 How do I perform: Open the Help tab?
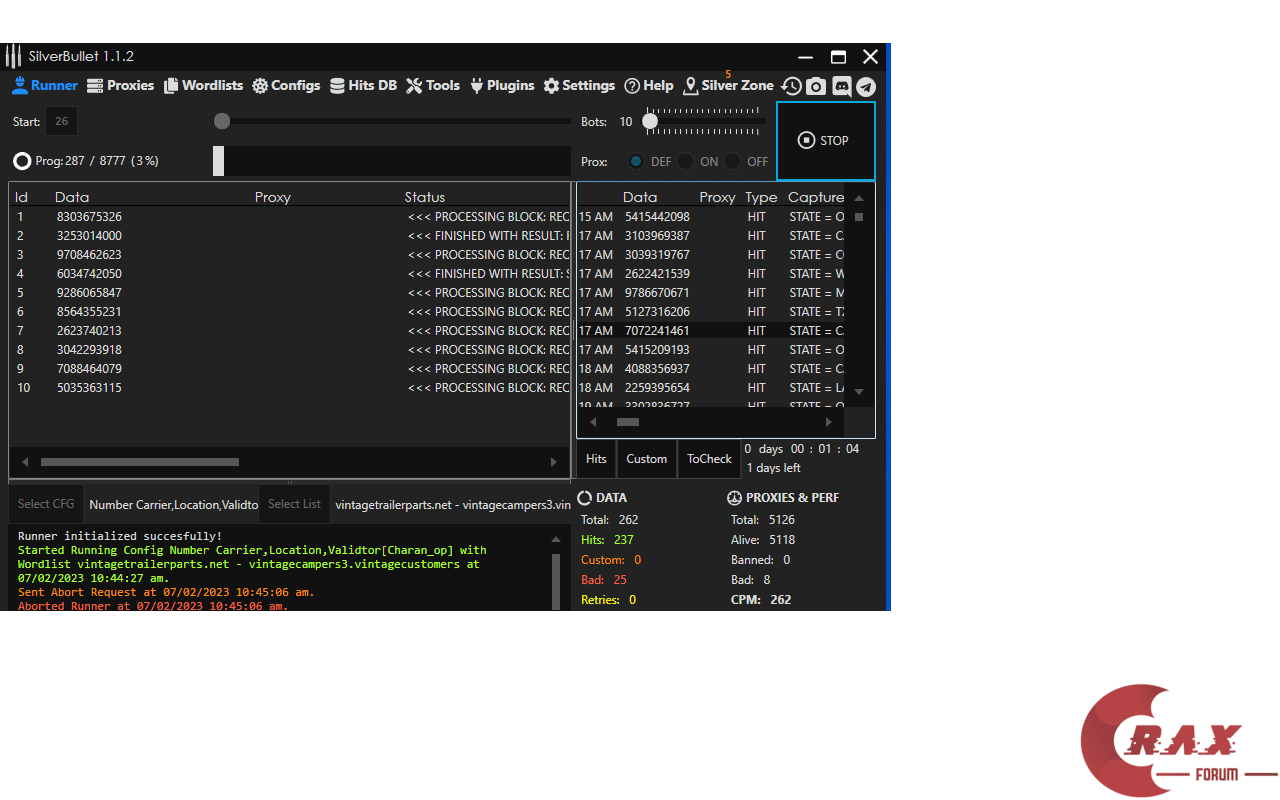(649, 86)
